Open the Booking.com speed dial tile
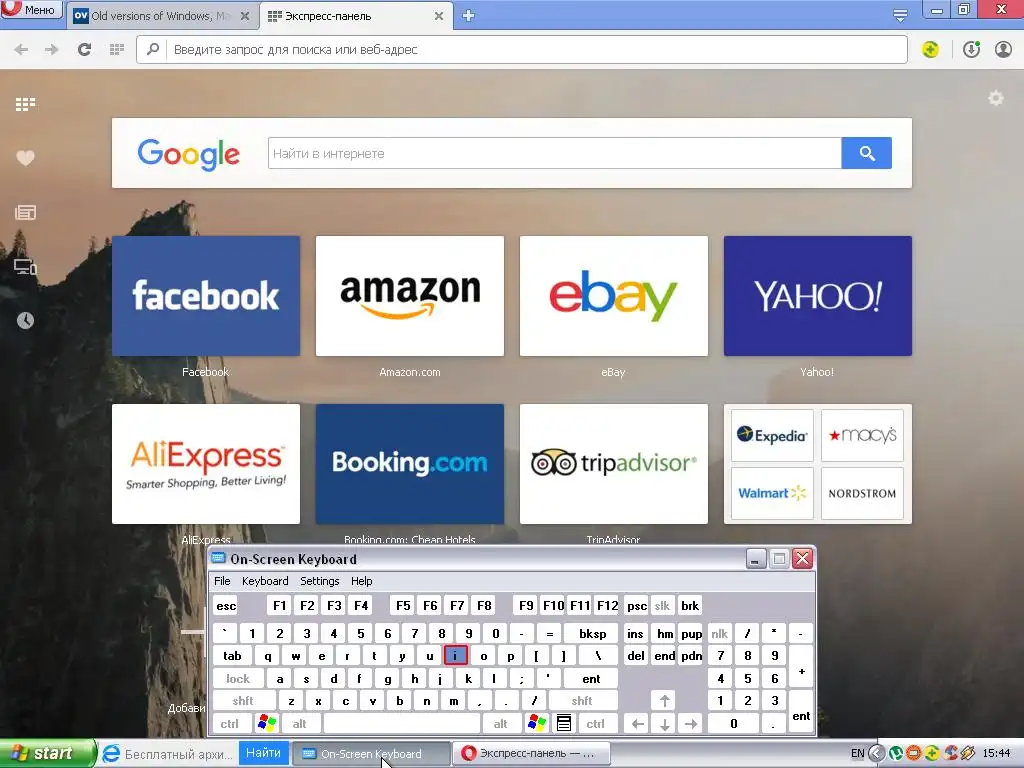The height and width of the screenshot is (768, 1024). [x=410, y=464]
